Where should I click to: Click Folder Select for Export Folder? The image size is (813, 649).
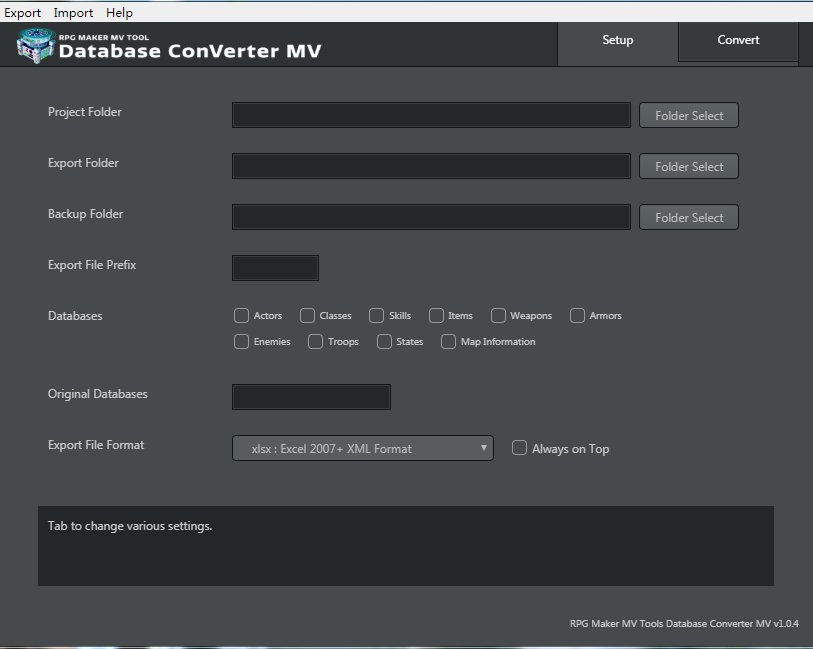[689, 166]
